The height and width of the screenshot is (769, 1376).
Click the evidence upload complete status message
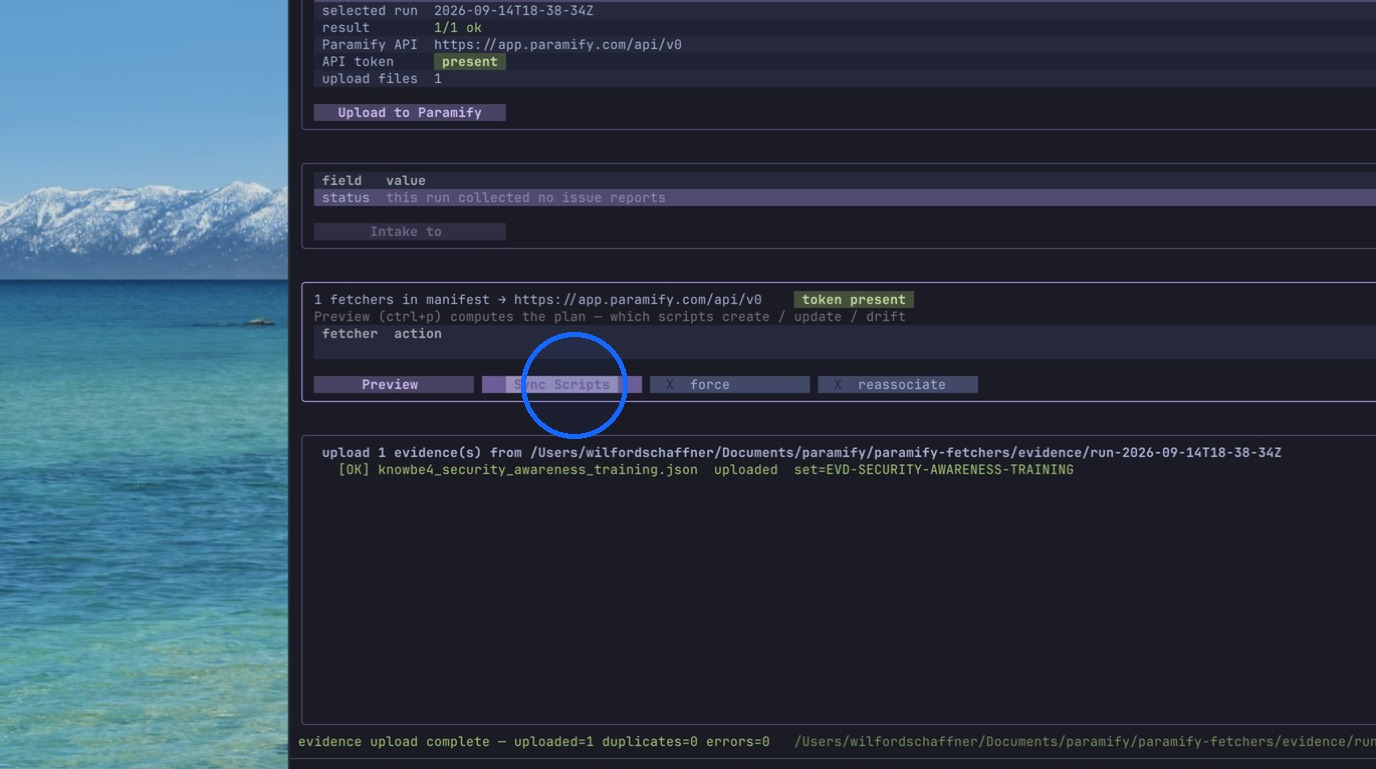click(534, 742)
